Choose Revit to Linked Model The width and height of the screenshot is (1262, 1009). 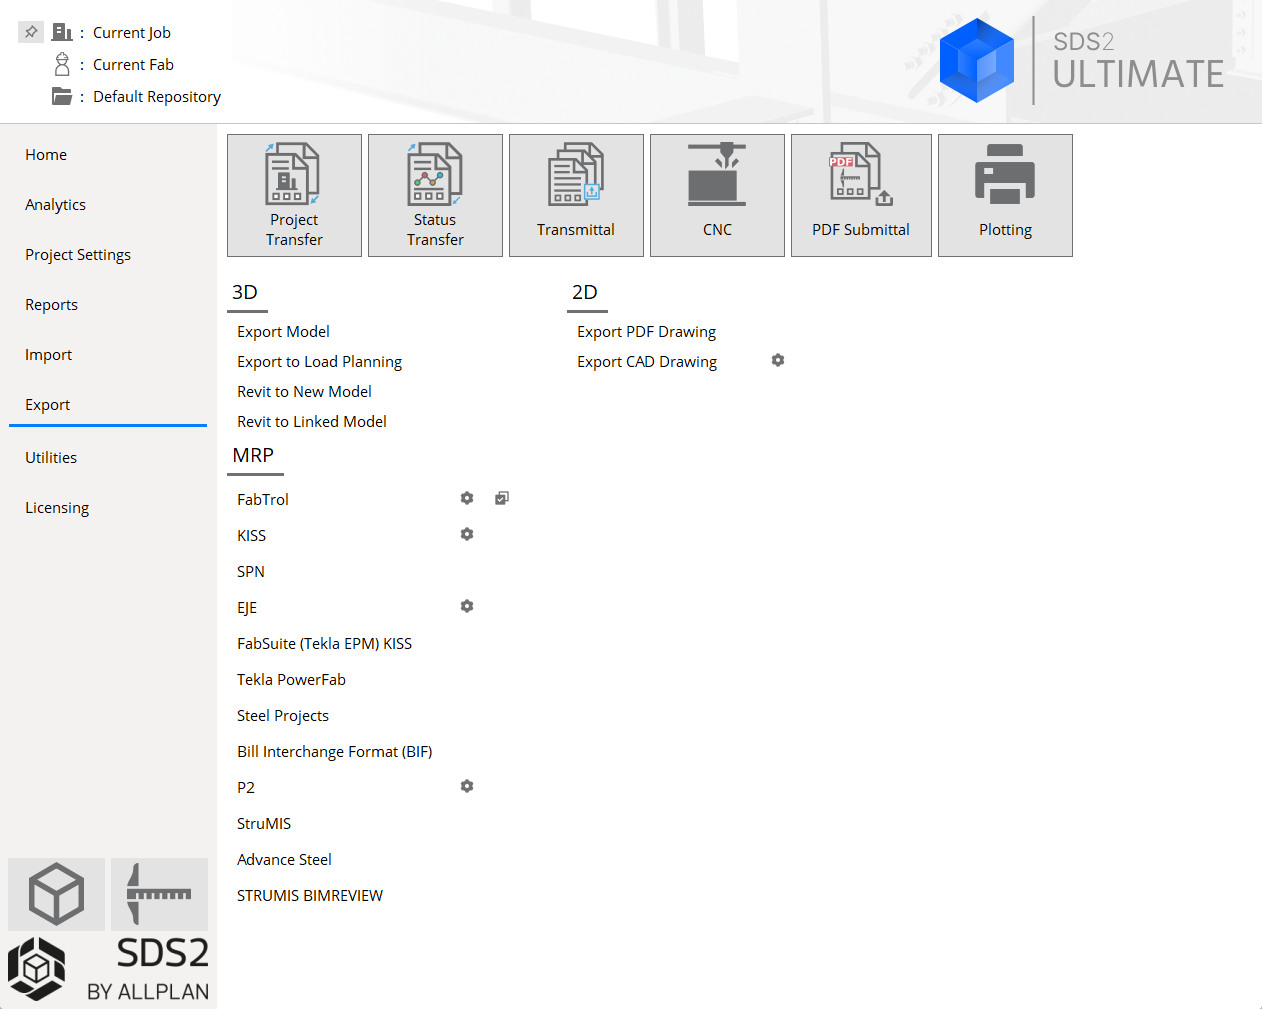(x=312, y=422)
